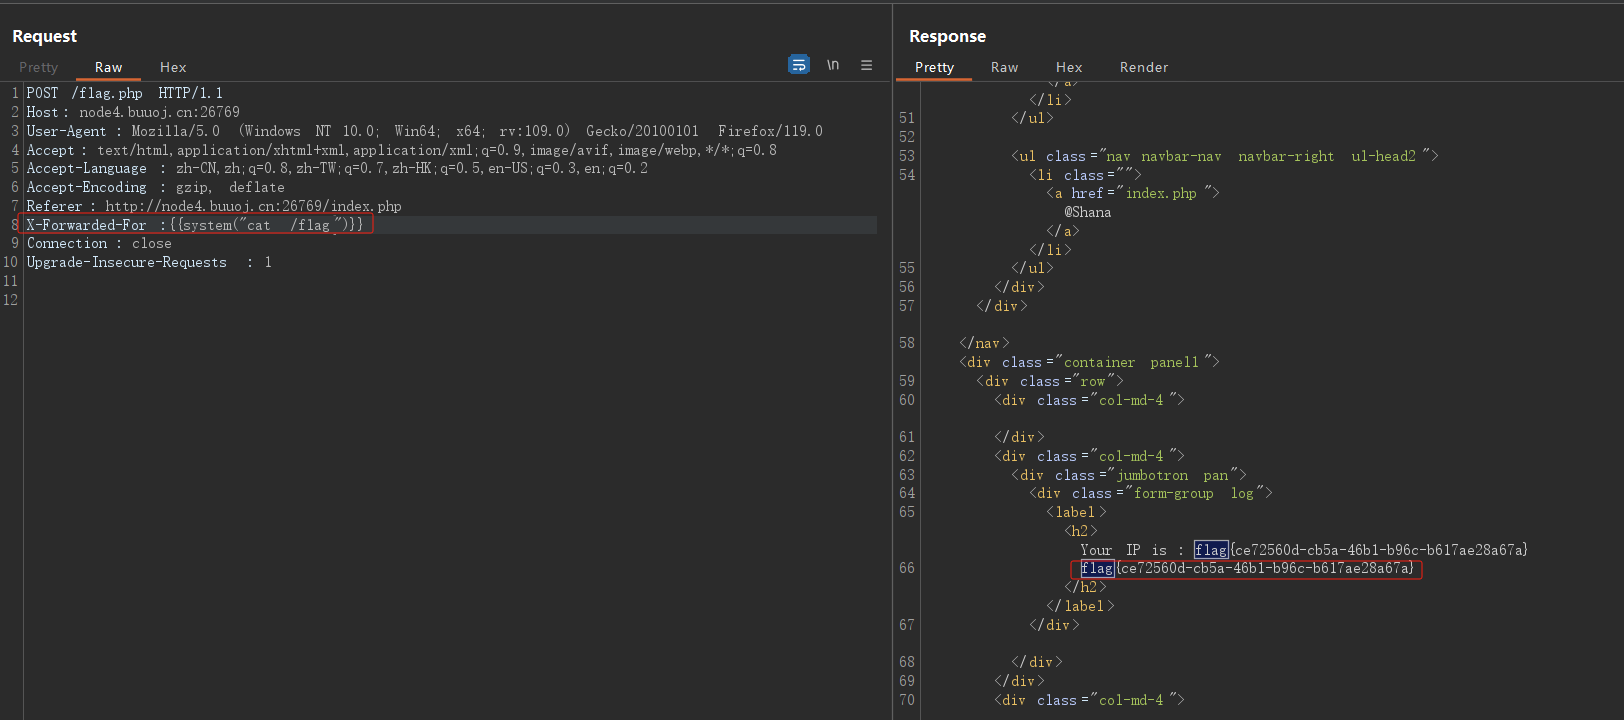Switch Response view to Raw tab

[x=1004, y=67]
